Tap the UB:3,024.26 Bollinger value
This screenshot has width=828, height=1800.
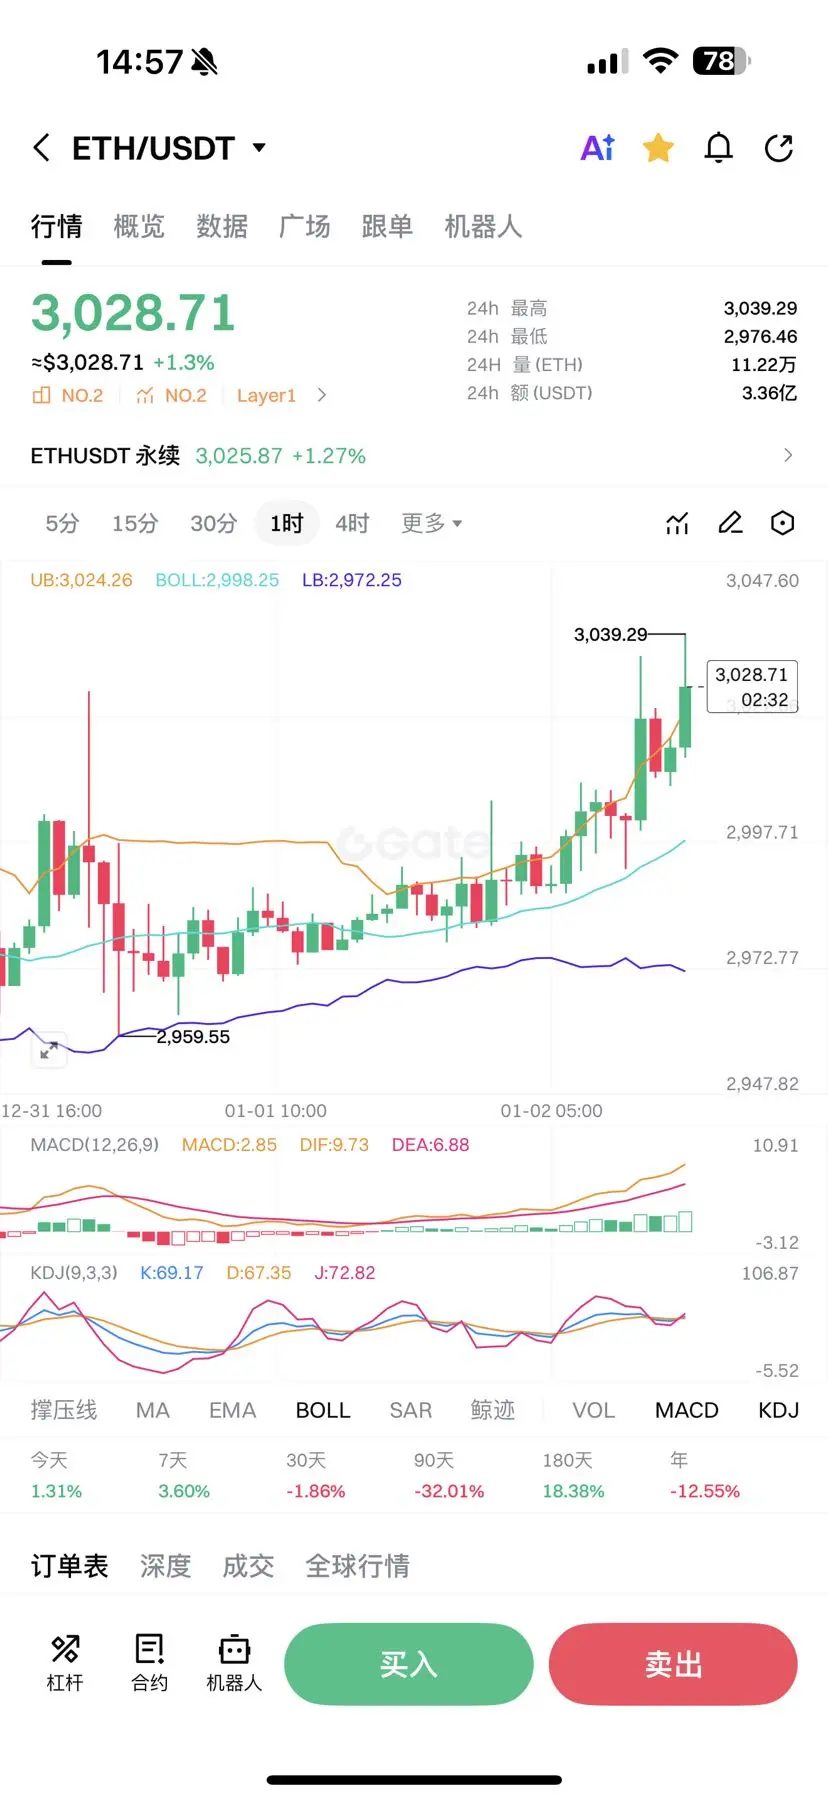(81, 580)
